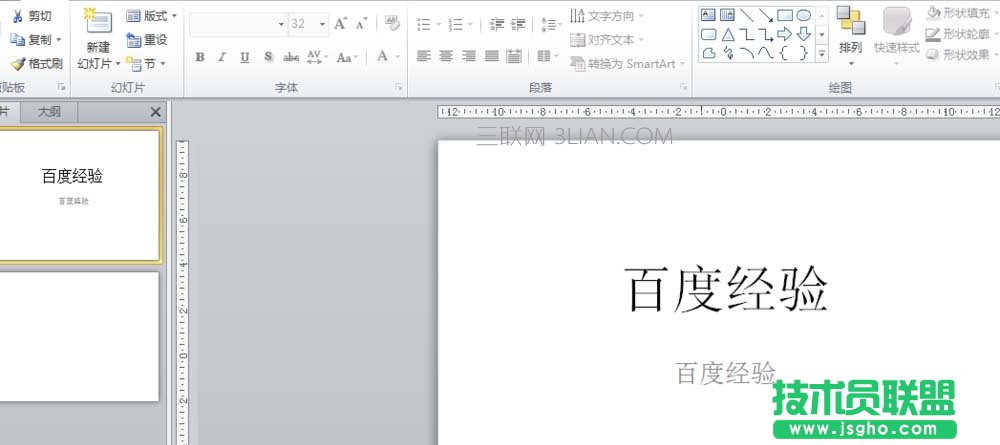Open Text Direction (文字方向) menu
Image resolution: width=1000 pixels, height=445 pixels.
(x=607, y=16)
